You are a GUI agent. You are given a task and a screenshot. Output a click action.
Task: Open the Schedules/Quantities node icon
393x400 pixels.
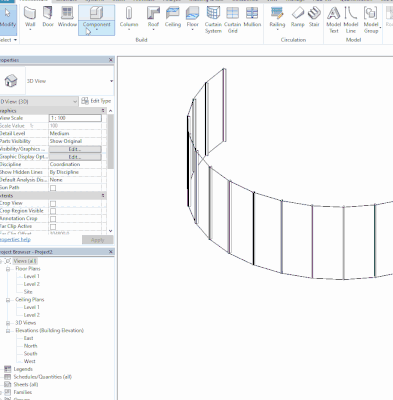coord(7,377)
